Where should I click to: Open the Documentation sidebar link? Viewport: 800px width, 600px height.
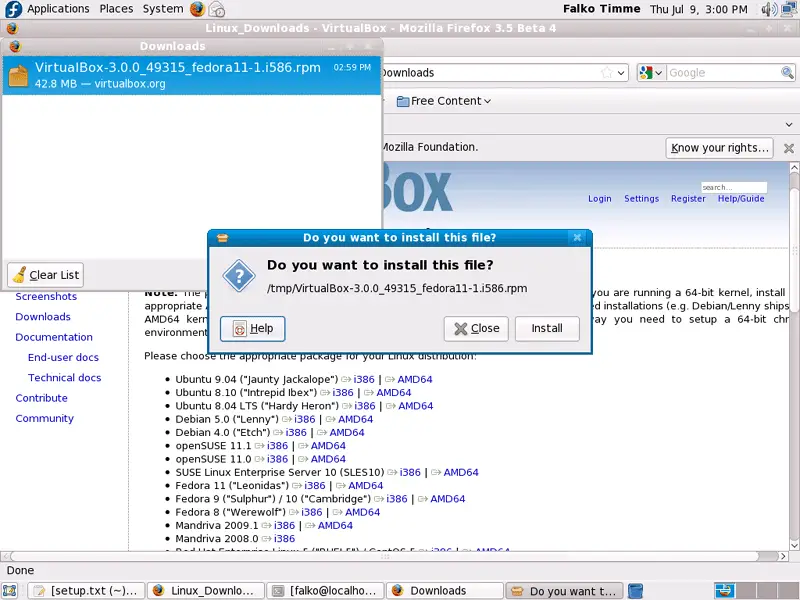pyautogui.click(x=54, y=337)
